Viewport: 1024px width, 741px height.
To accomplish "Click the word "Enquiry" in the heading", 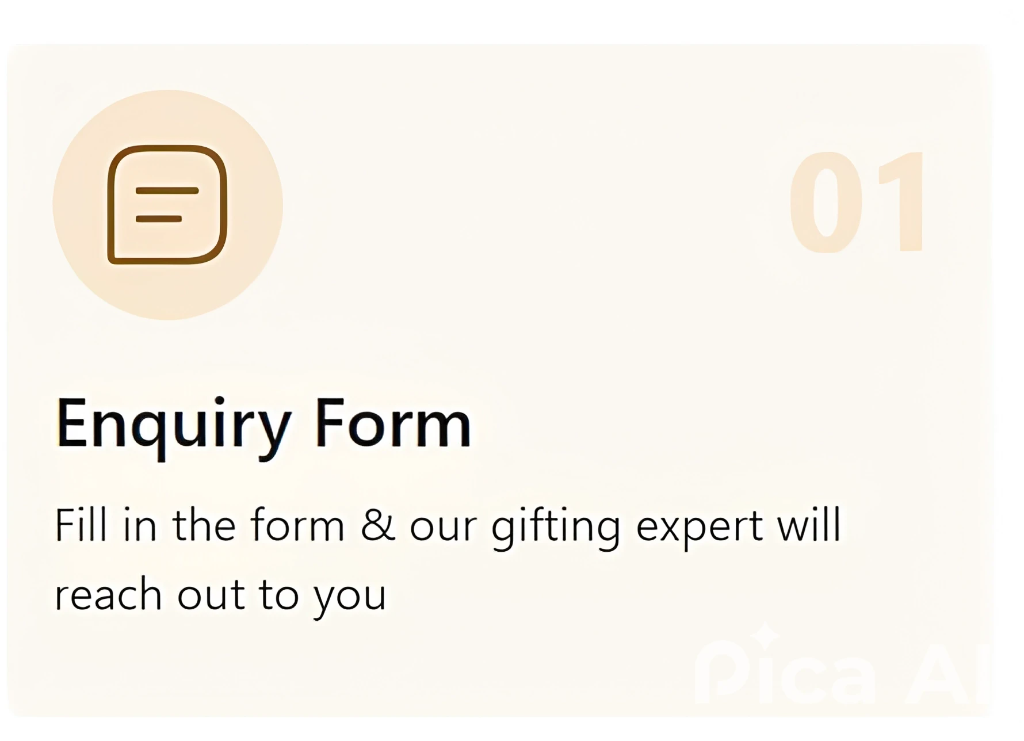I will pos(172,425).
